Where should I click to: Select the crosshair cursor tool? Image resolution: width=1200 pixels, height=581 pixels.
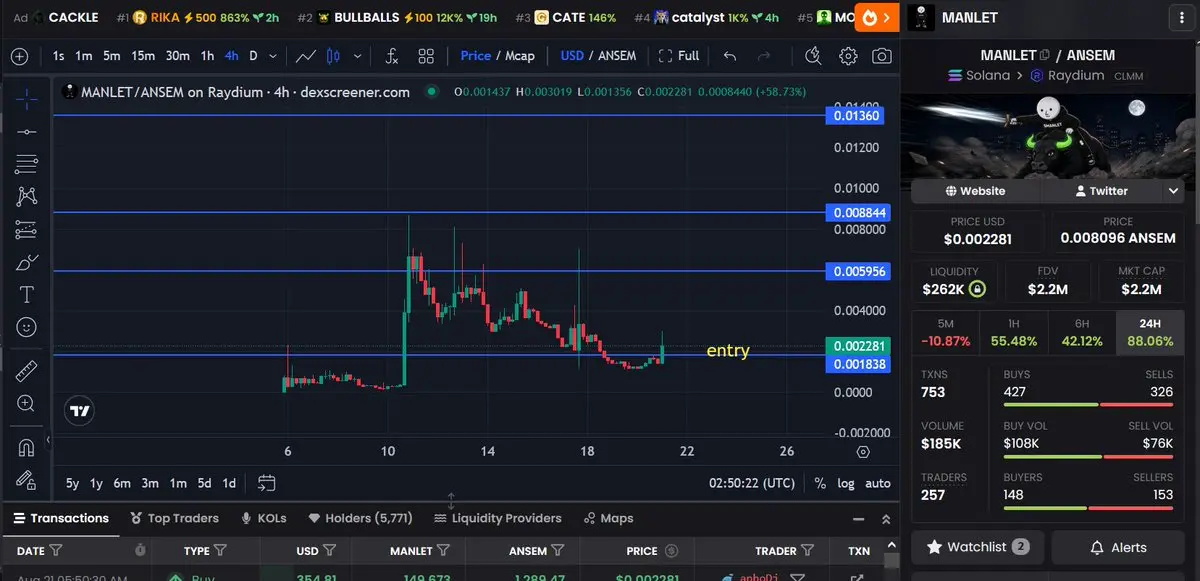click(27, 98)
